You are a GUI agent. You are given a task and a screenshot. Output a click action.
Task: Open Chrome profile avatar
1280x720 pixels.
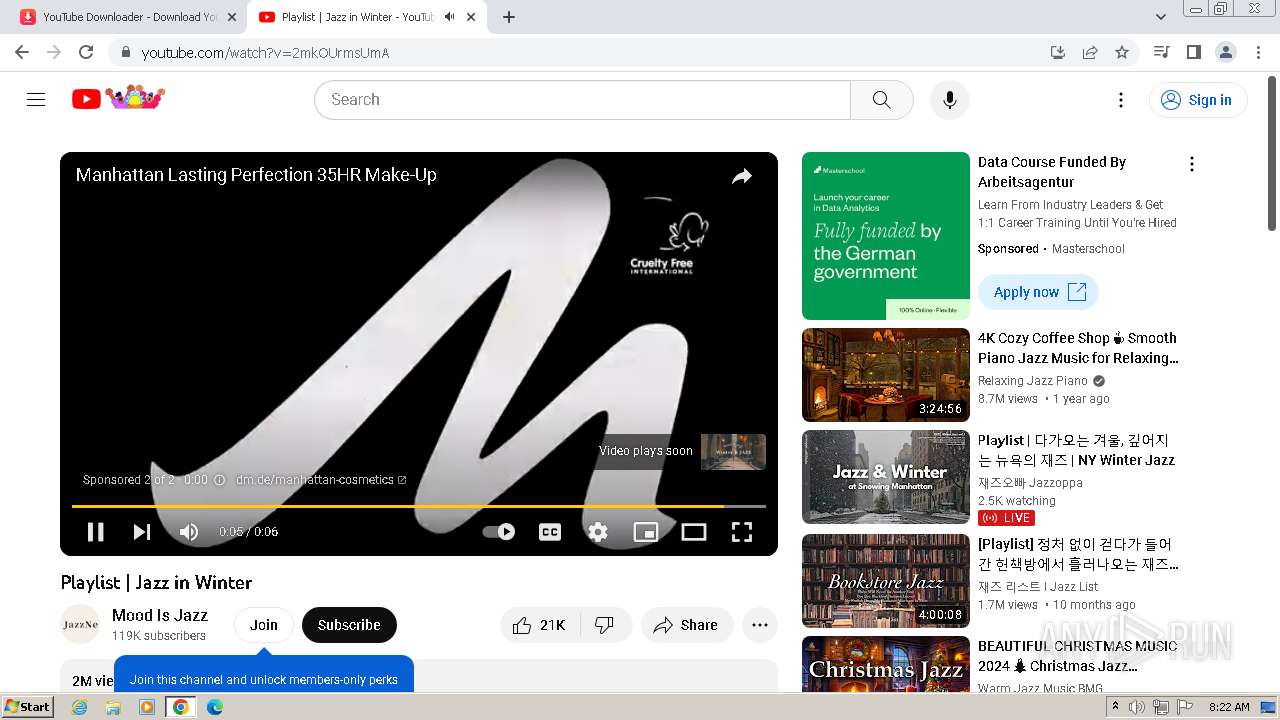coord(1225,52)
